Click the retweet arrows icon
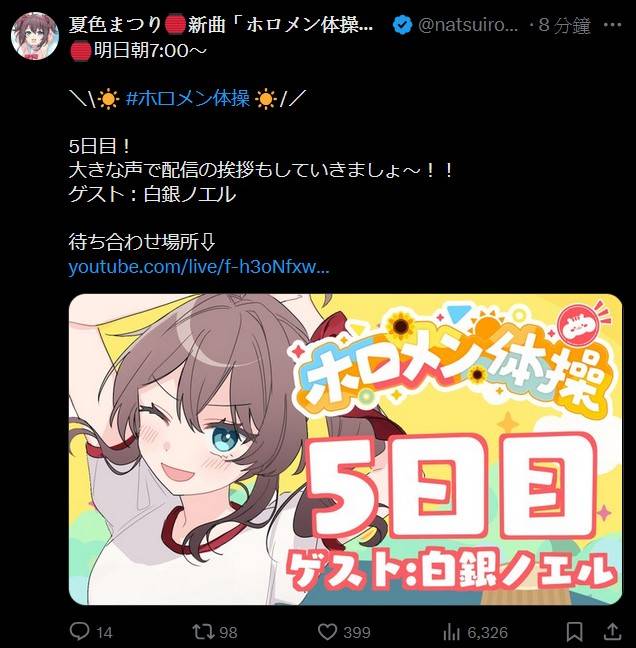This screenshot has height=648, width=636. pyautogui.click(x=203, y=631)
